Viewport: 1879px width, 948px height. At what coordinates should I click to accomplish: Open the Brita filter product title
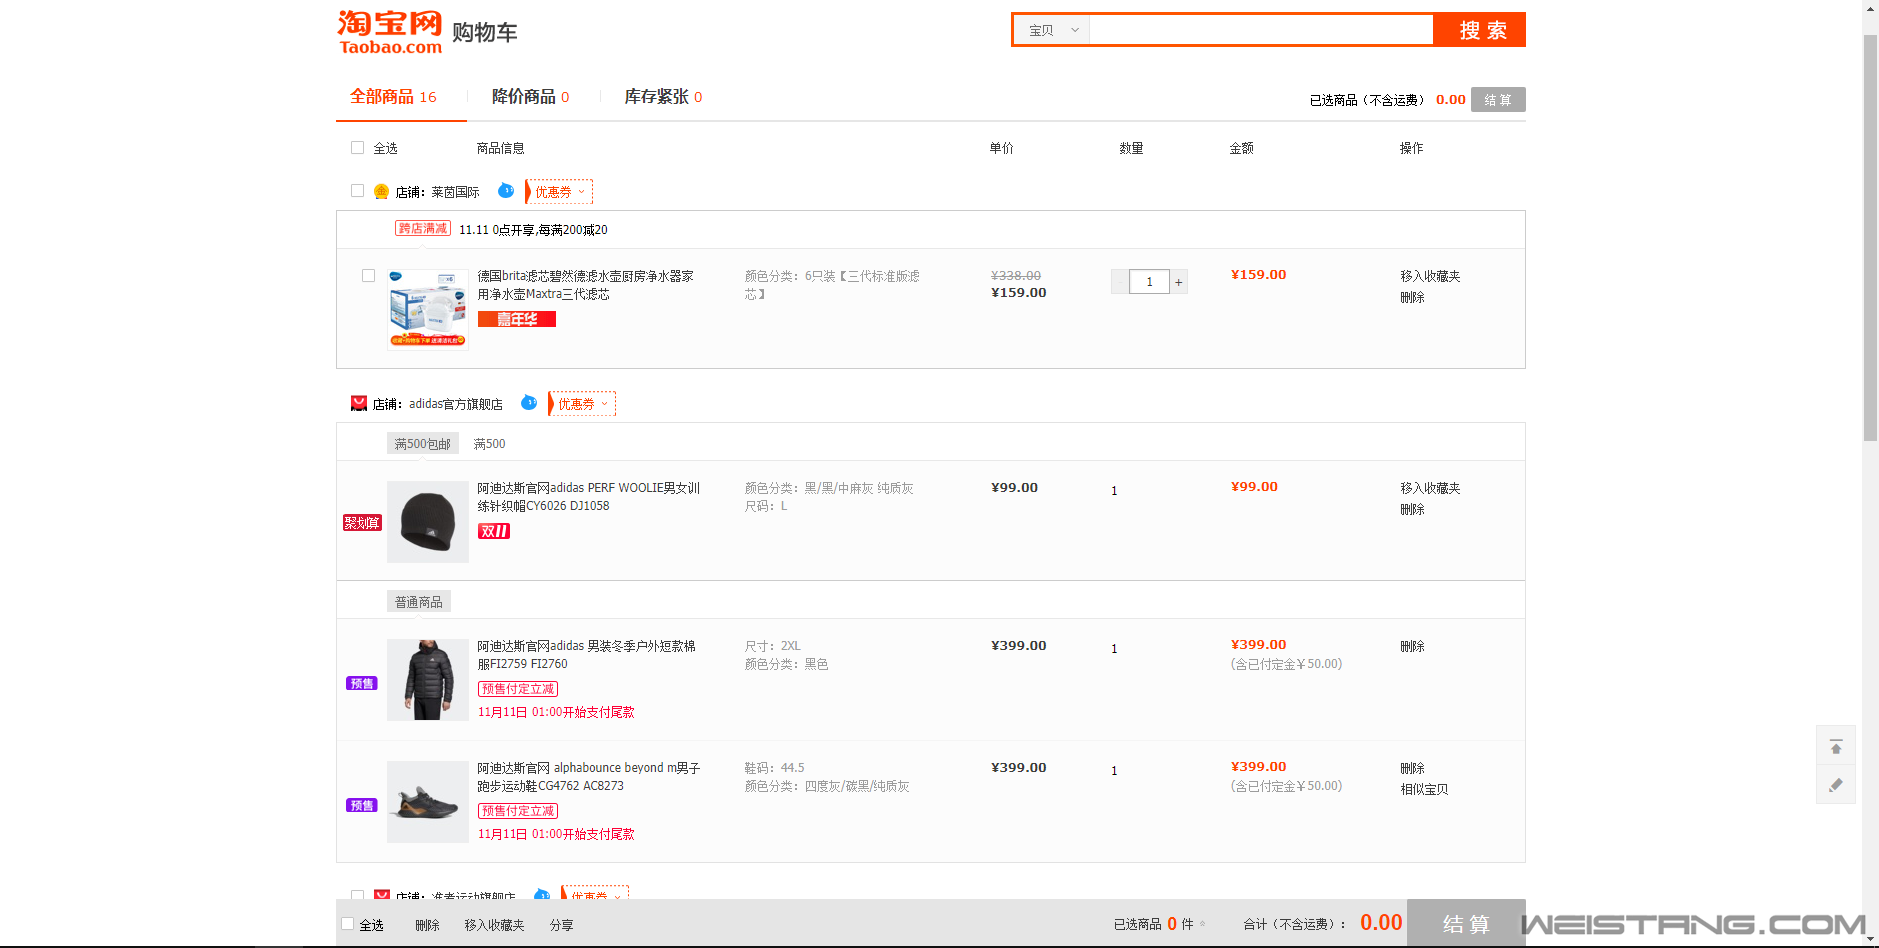point(585,285)
